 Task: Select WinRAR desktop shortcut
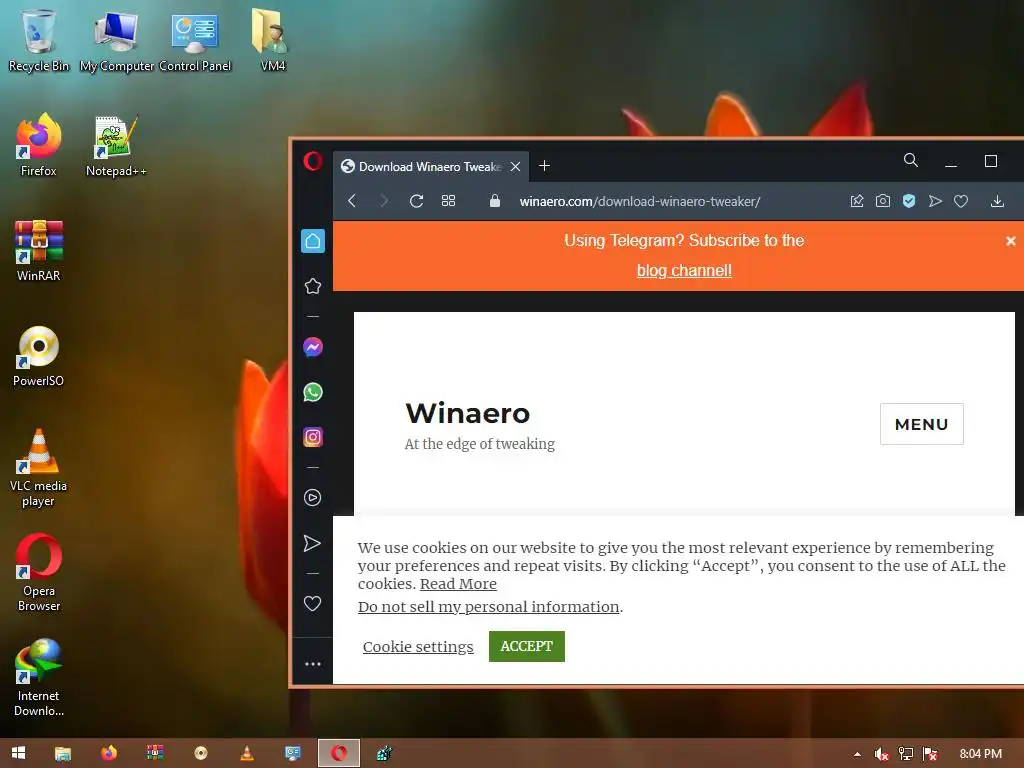(39, 250)
